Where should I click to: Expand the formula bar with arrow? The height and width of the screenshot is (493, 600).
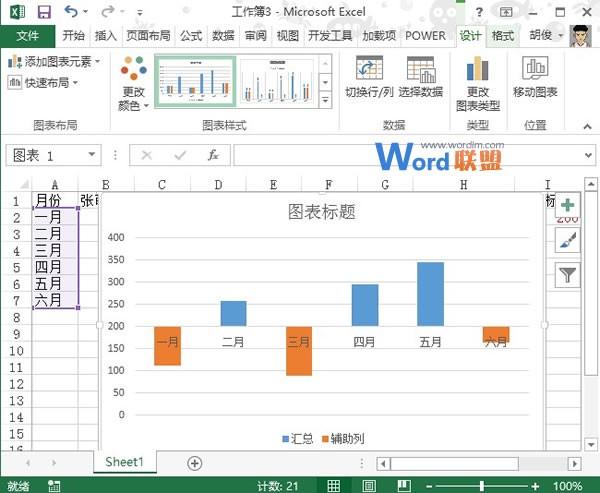coord(589,155)
